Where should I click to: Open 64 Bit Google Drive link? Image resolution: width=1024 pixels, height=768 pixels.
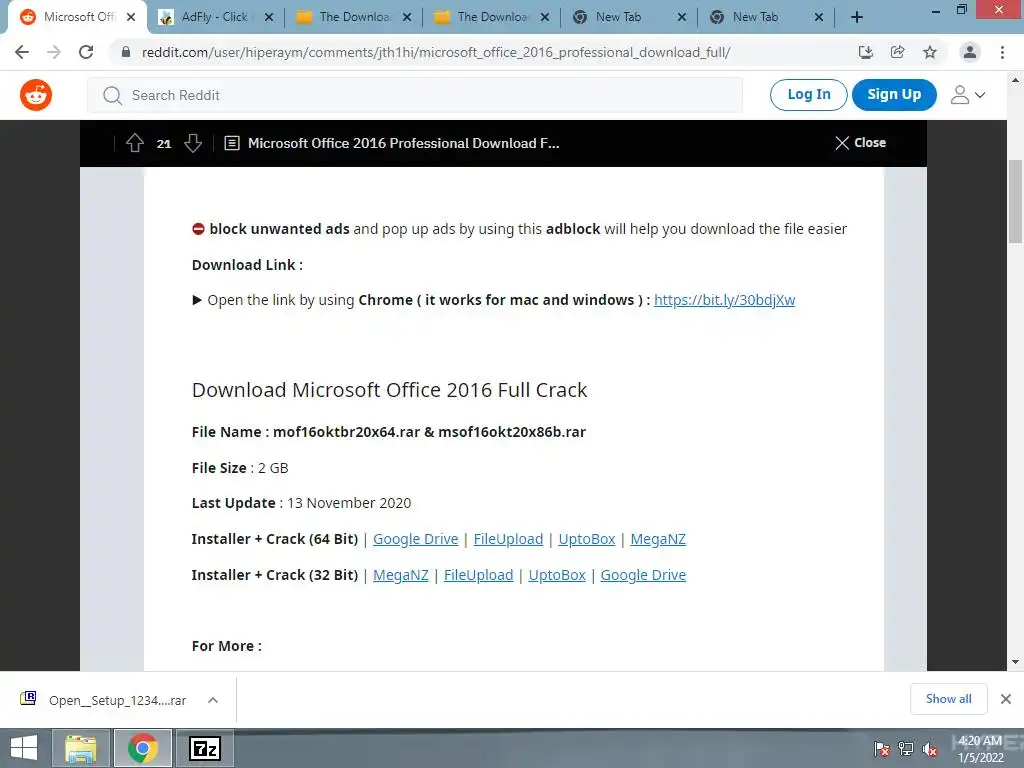tap(415, 539)
